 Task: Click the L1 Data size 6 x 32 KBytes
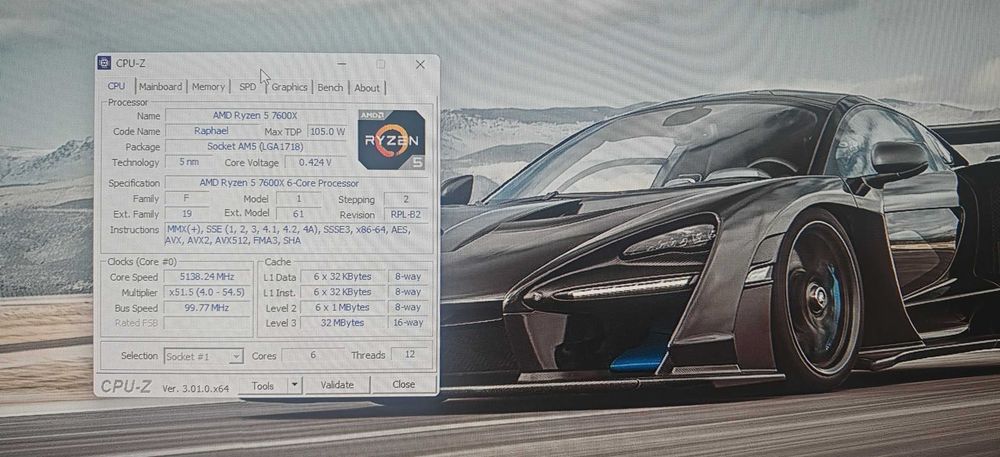pyautogui.click(x=343, y=277)
